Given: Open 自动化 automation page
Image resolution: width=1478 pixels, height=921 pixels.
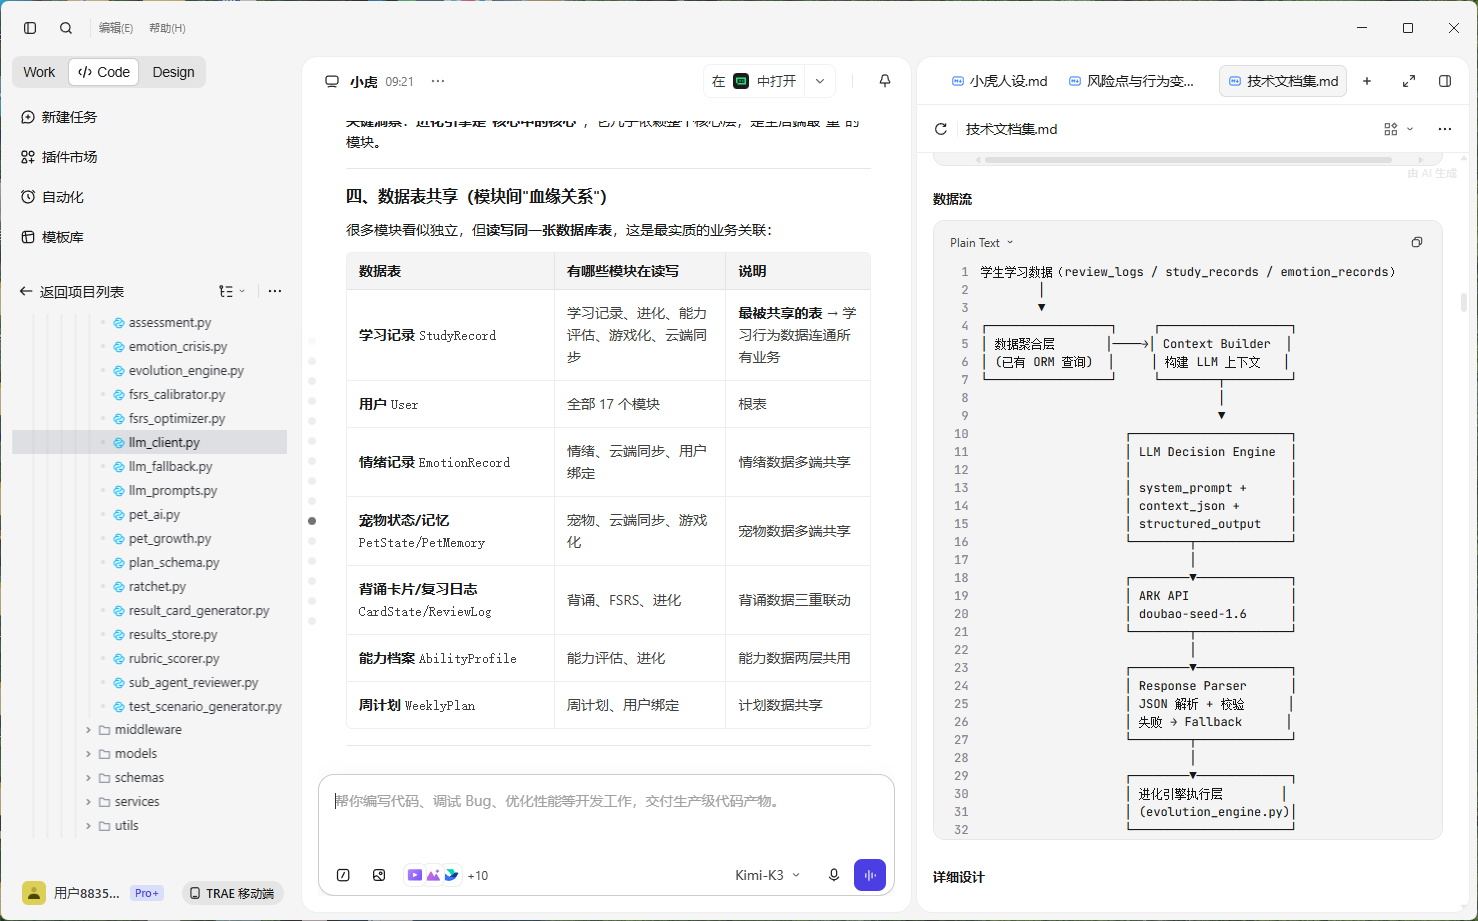Looking at the screenshot, I should [x=52, y=197].
